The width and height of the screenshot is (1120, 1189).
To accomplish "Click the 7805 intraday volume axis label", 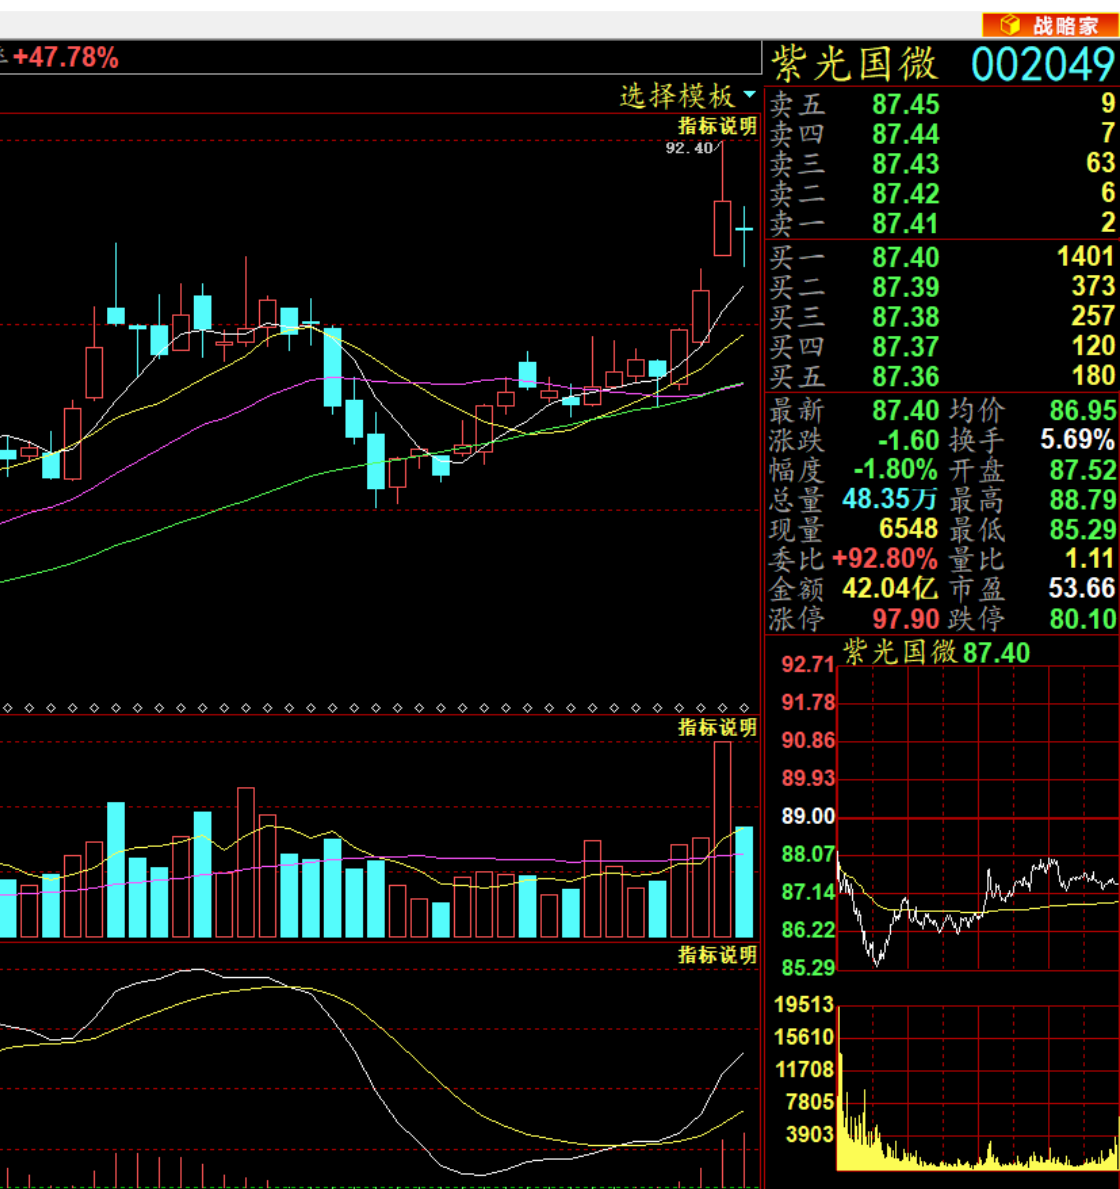I will coord(810,1102).
